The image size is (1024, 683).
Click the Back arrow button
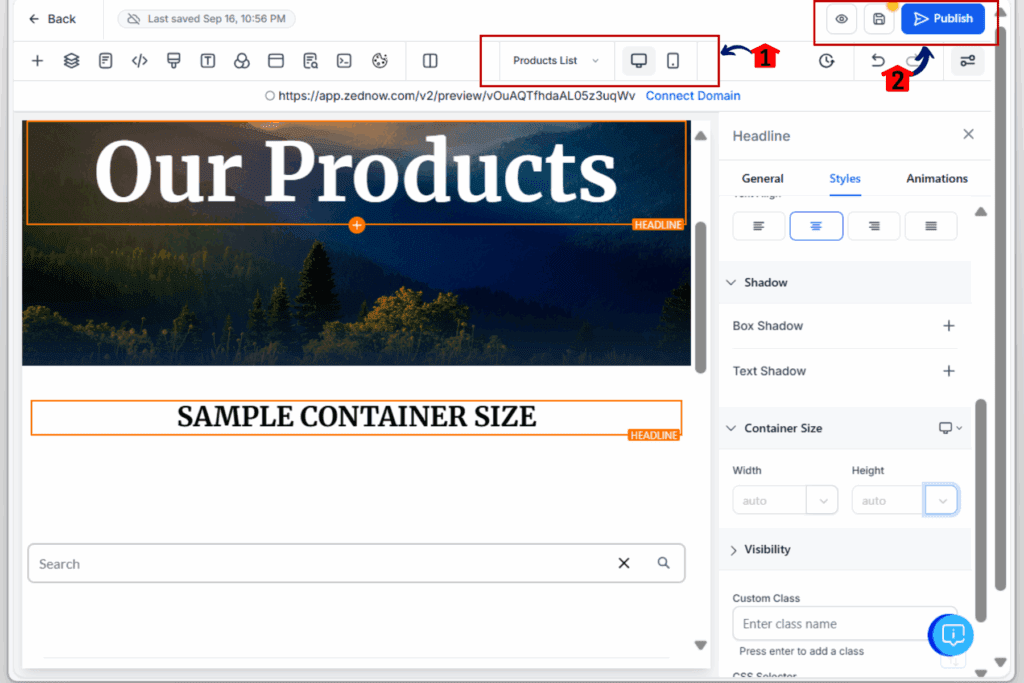pos(52,19)
